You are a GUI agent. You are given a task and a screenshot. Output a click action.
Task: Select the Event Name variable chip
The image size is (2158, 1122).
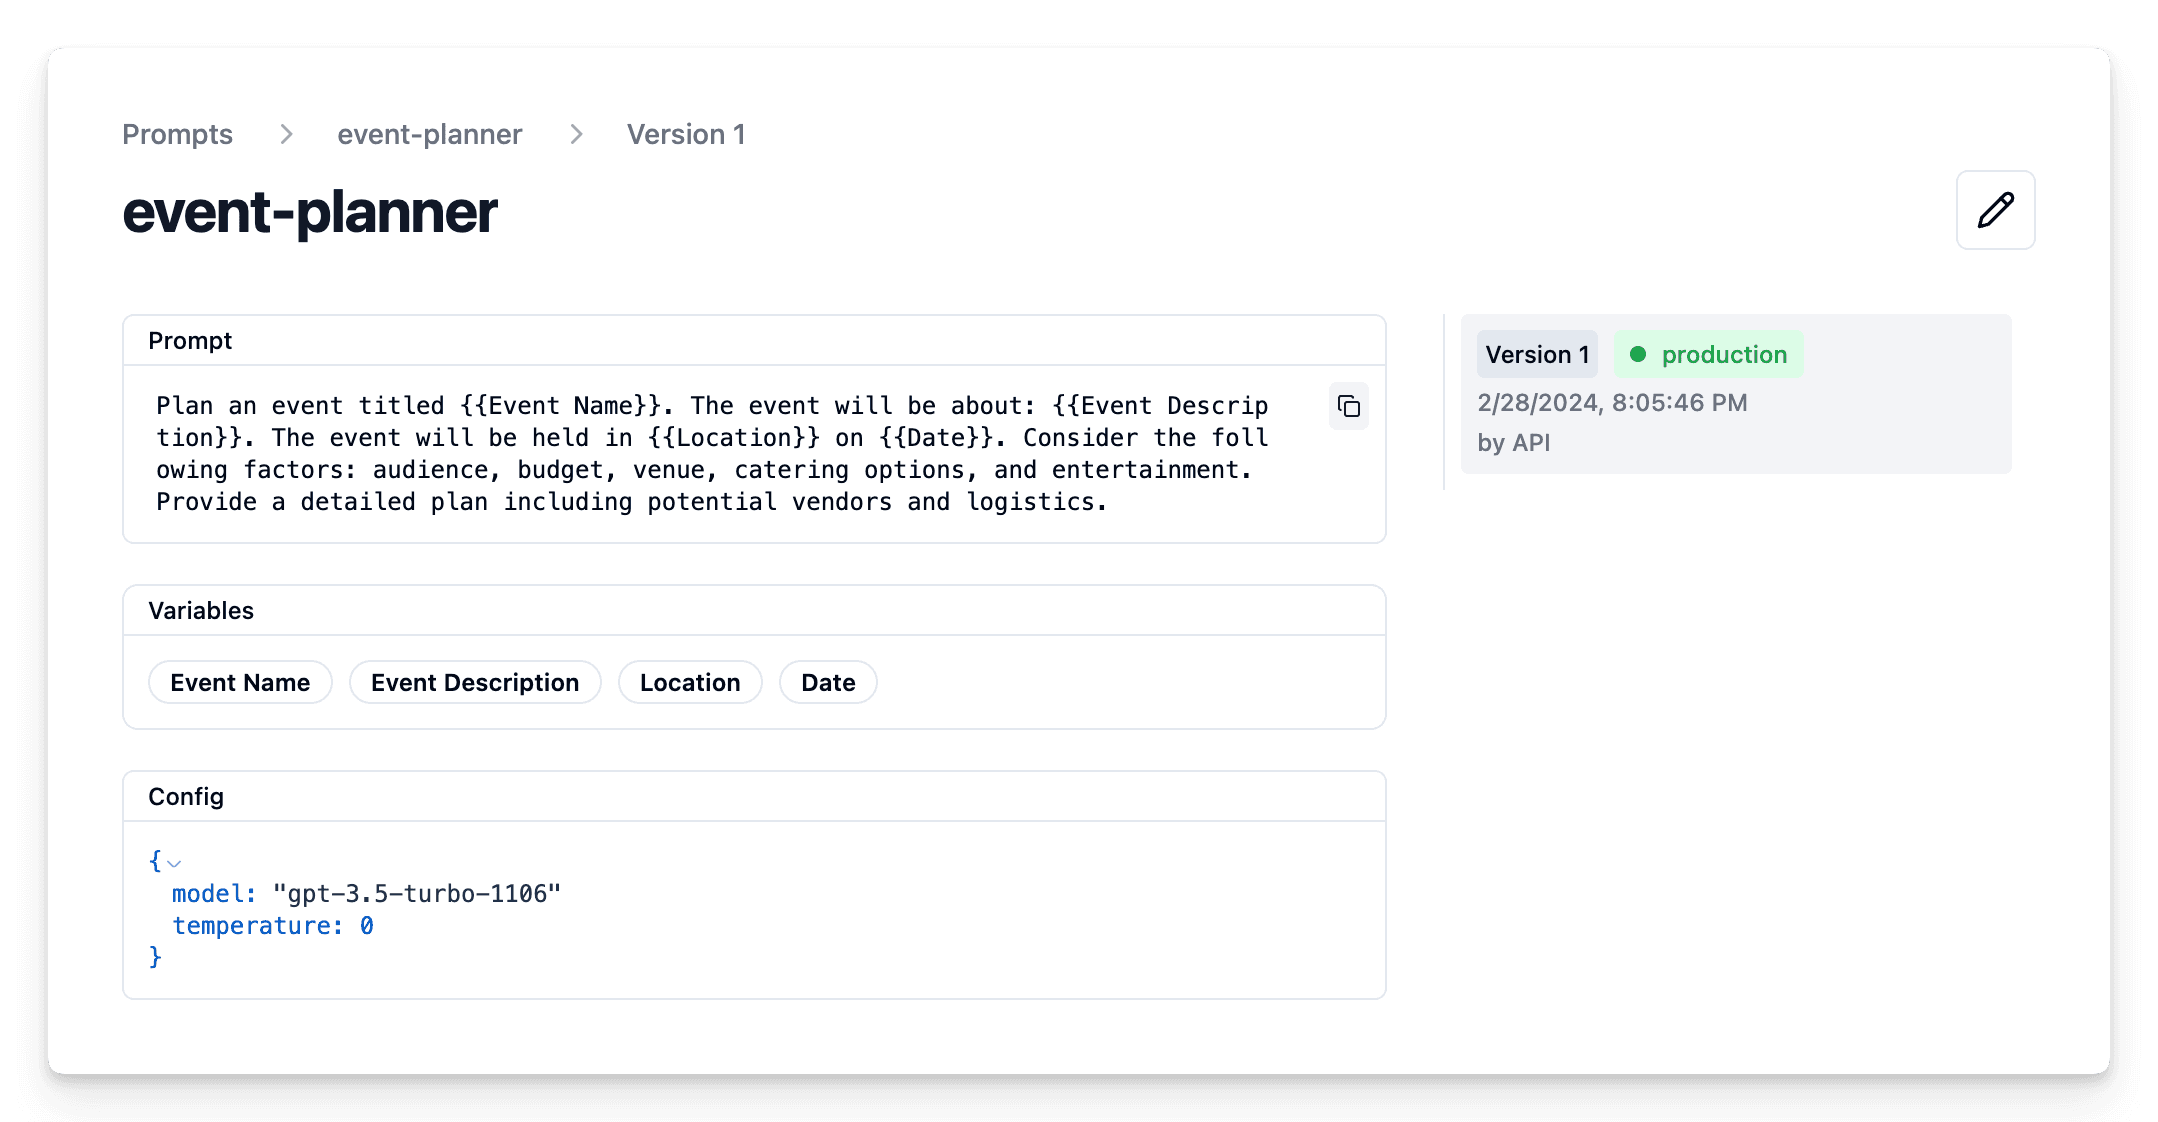(x=240, y=682)
